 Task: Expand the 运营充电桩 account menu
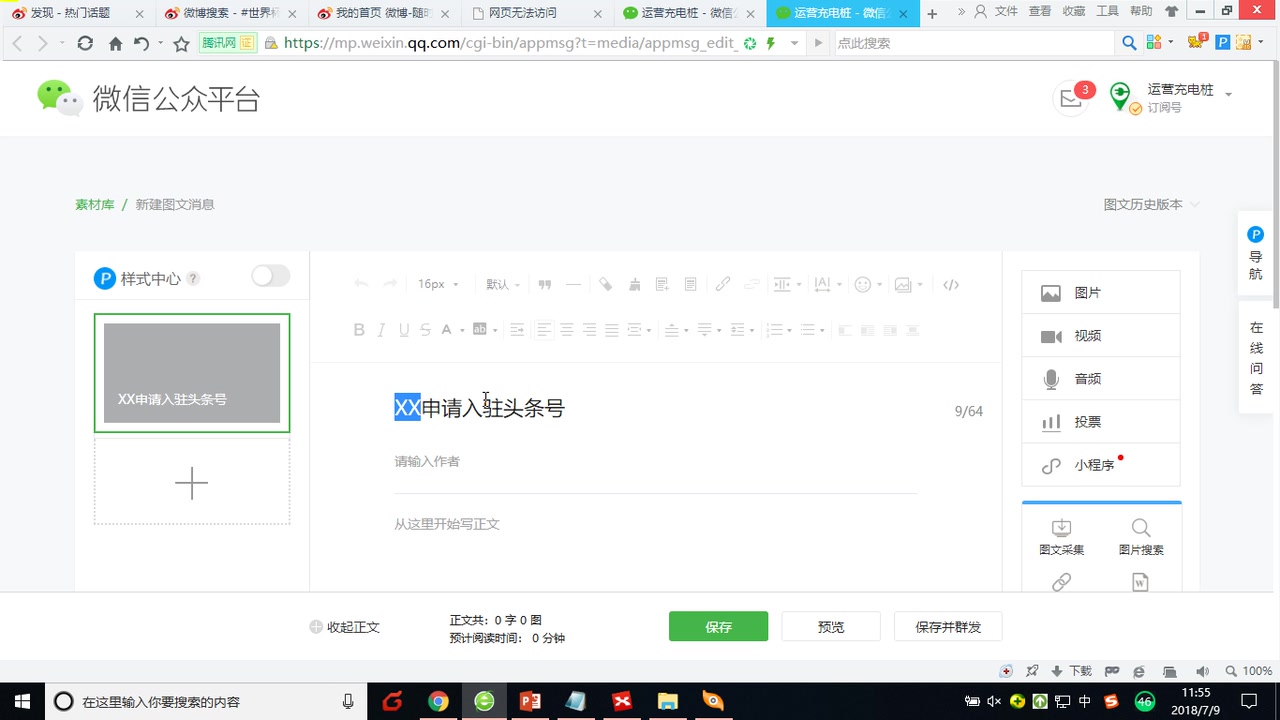[1228, 95]
